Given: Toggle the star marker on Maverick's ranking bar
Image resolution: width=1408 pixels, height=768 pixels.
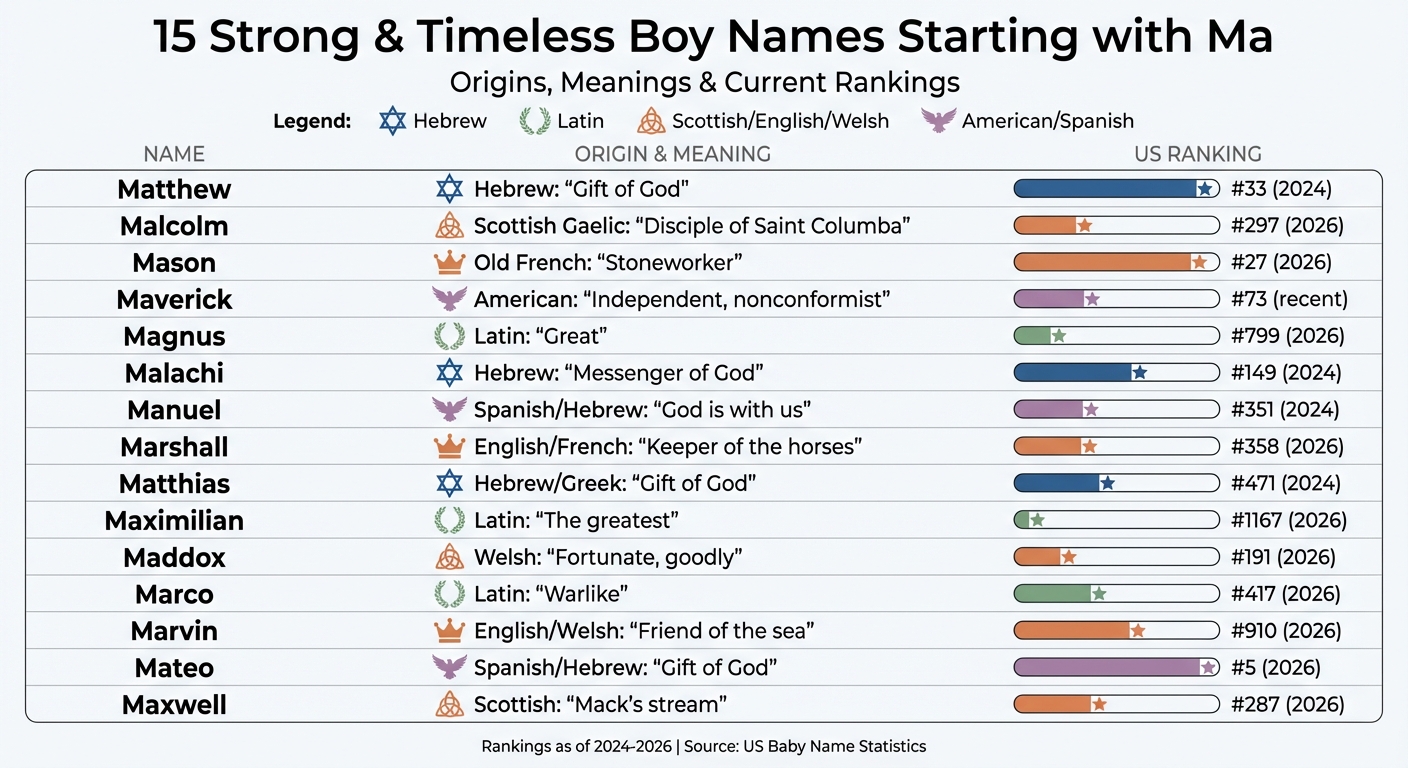Looking at the screenshot, I should pos(1090,298).
